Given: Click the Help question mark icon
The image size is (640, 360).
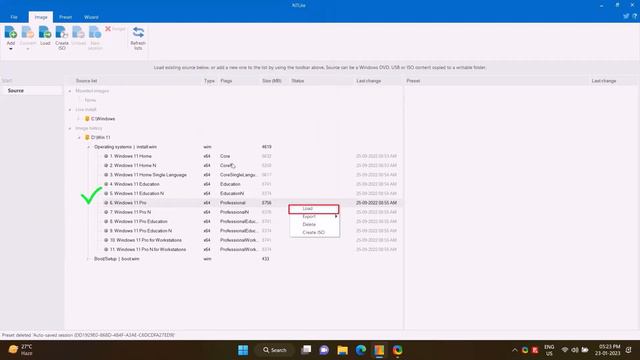Looking at the screenshot, I should [x=634, y=16].
